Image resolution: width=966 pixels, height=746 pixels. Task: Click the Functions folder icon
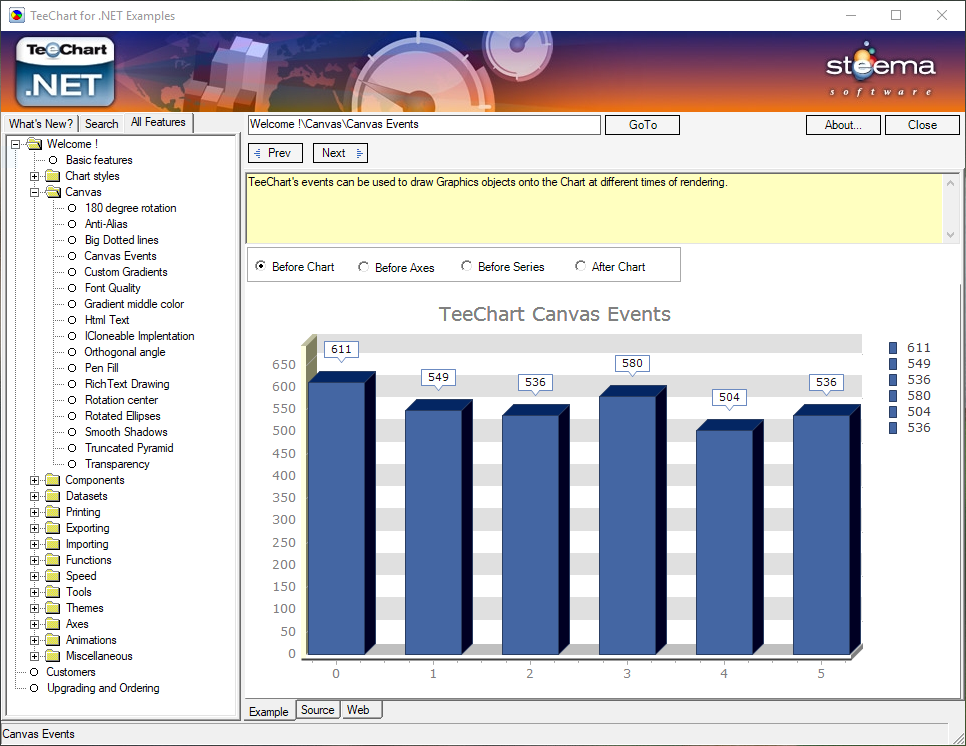click(53, 560)
